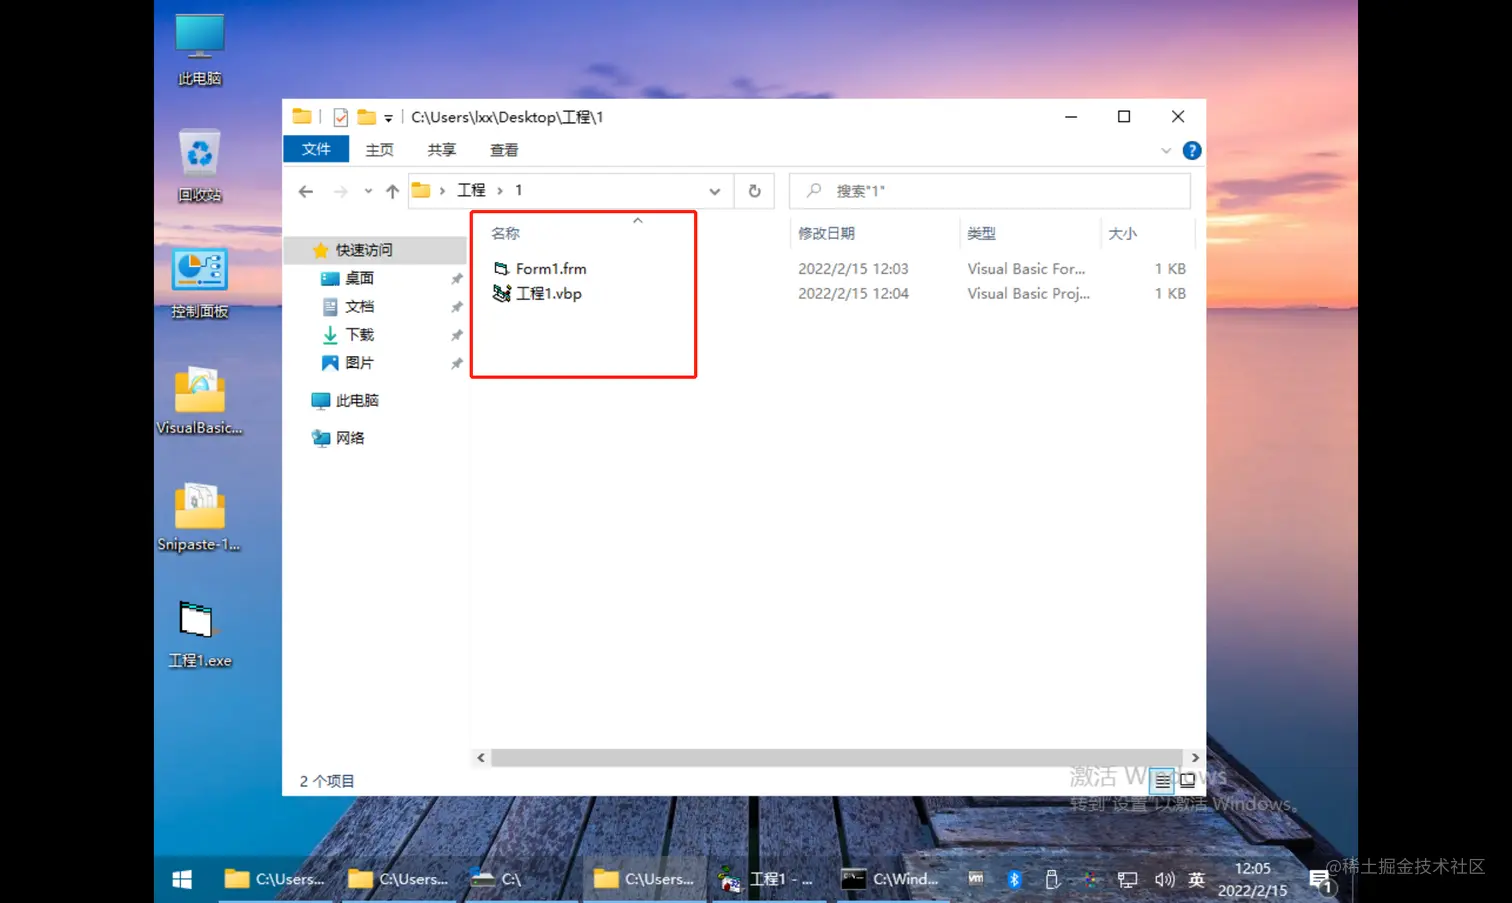Select 快速访问 in the navigation pane

point(376,250)
